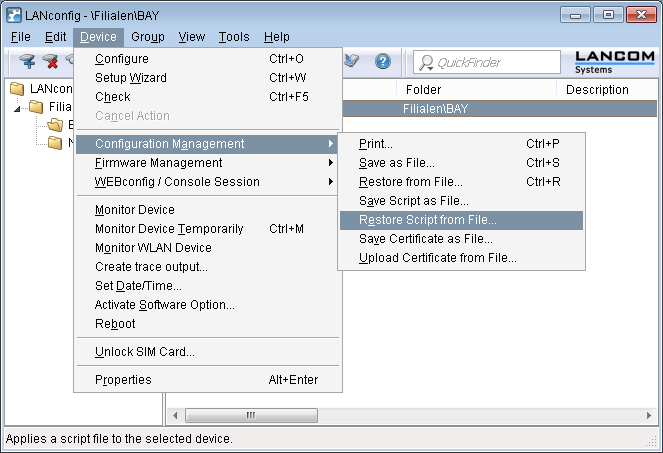Click the blue Help question mark icon
The image size is (663, 453).
coord(382,62)
